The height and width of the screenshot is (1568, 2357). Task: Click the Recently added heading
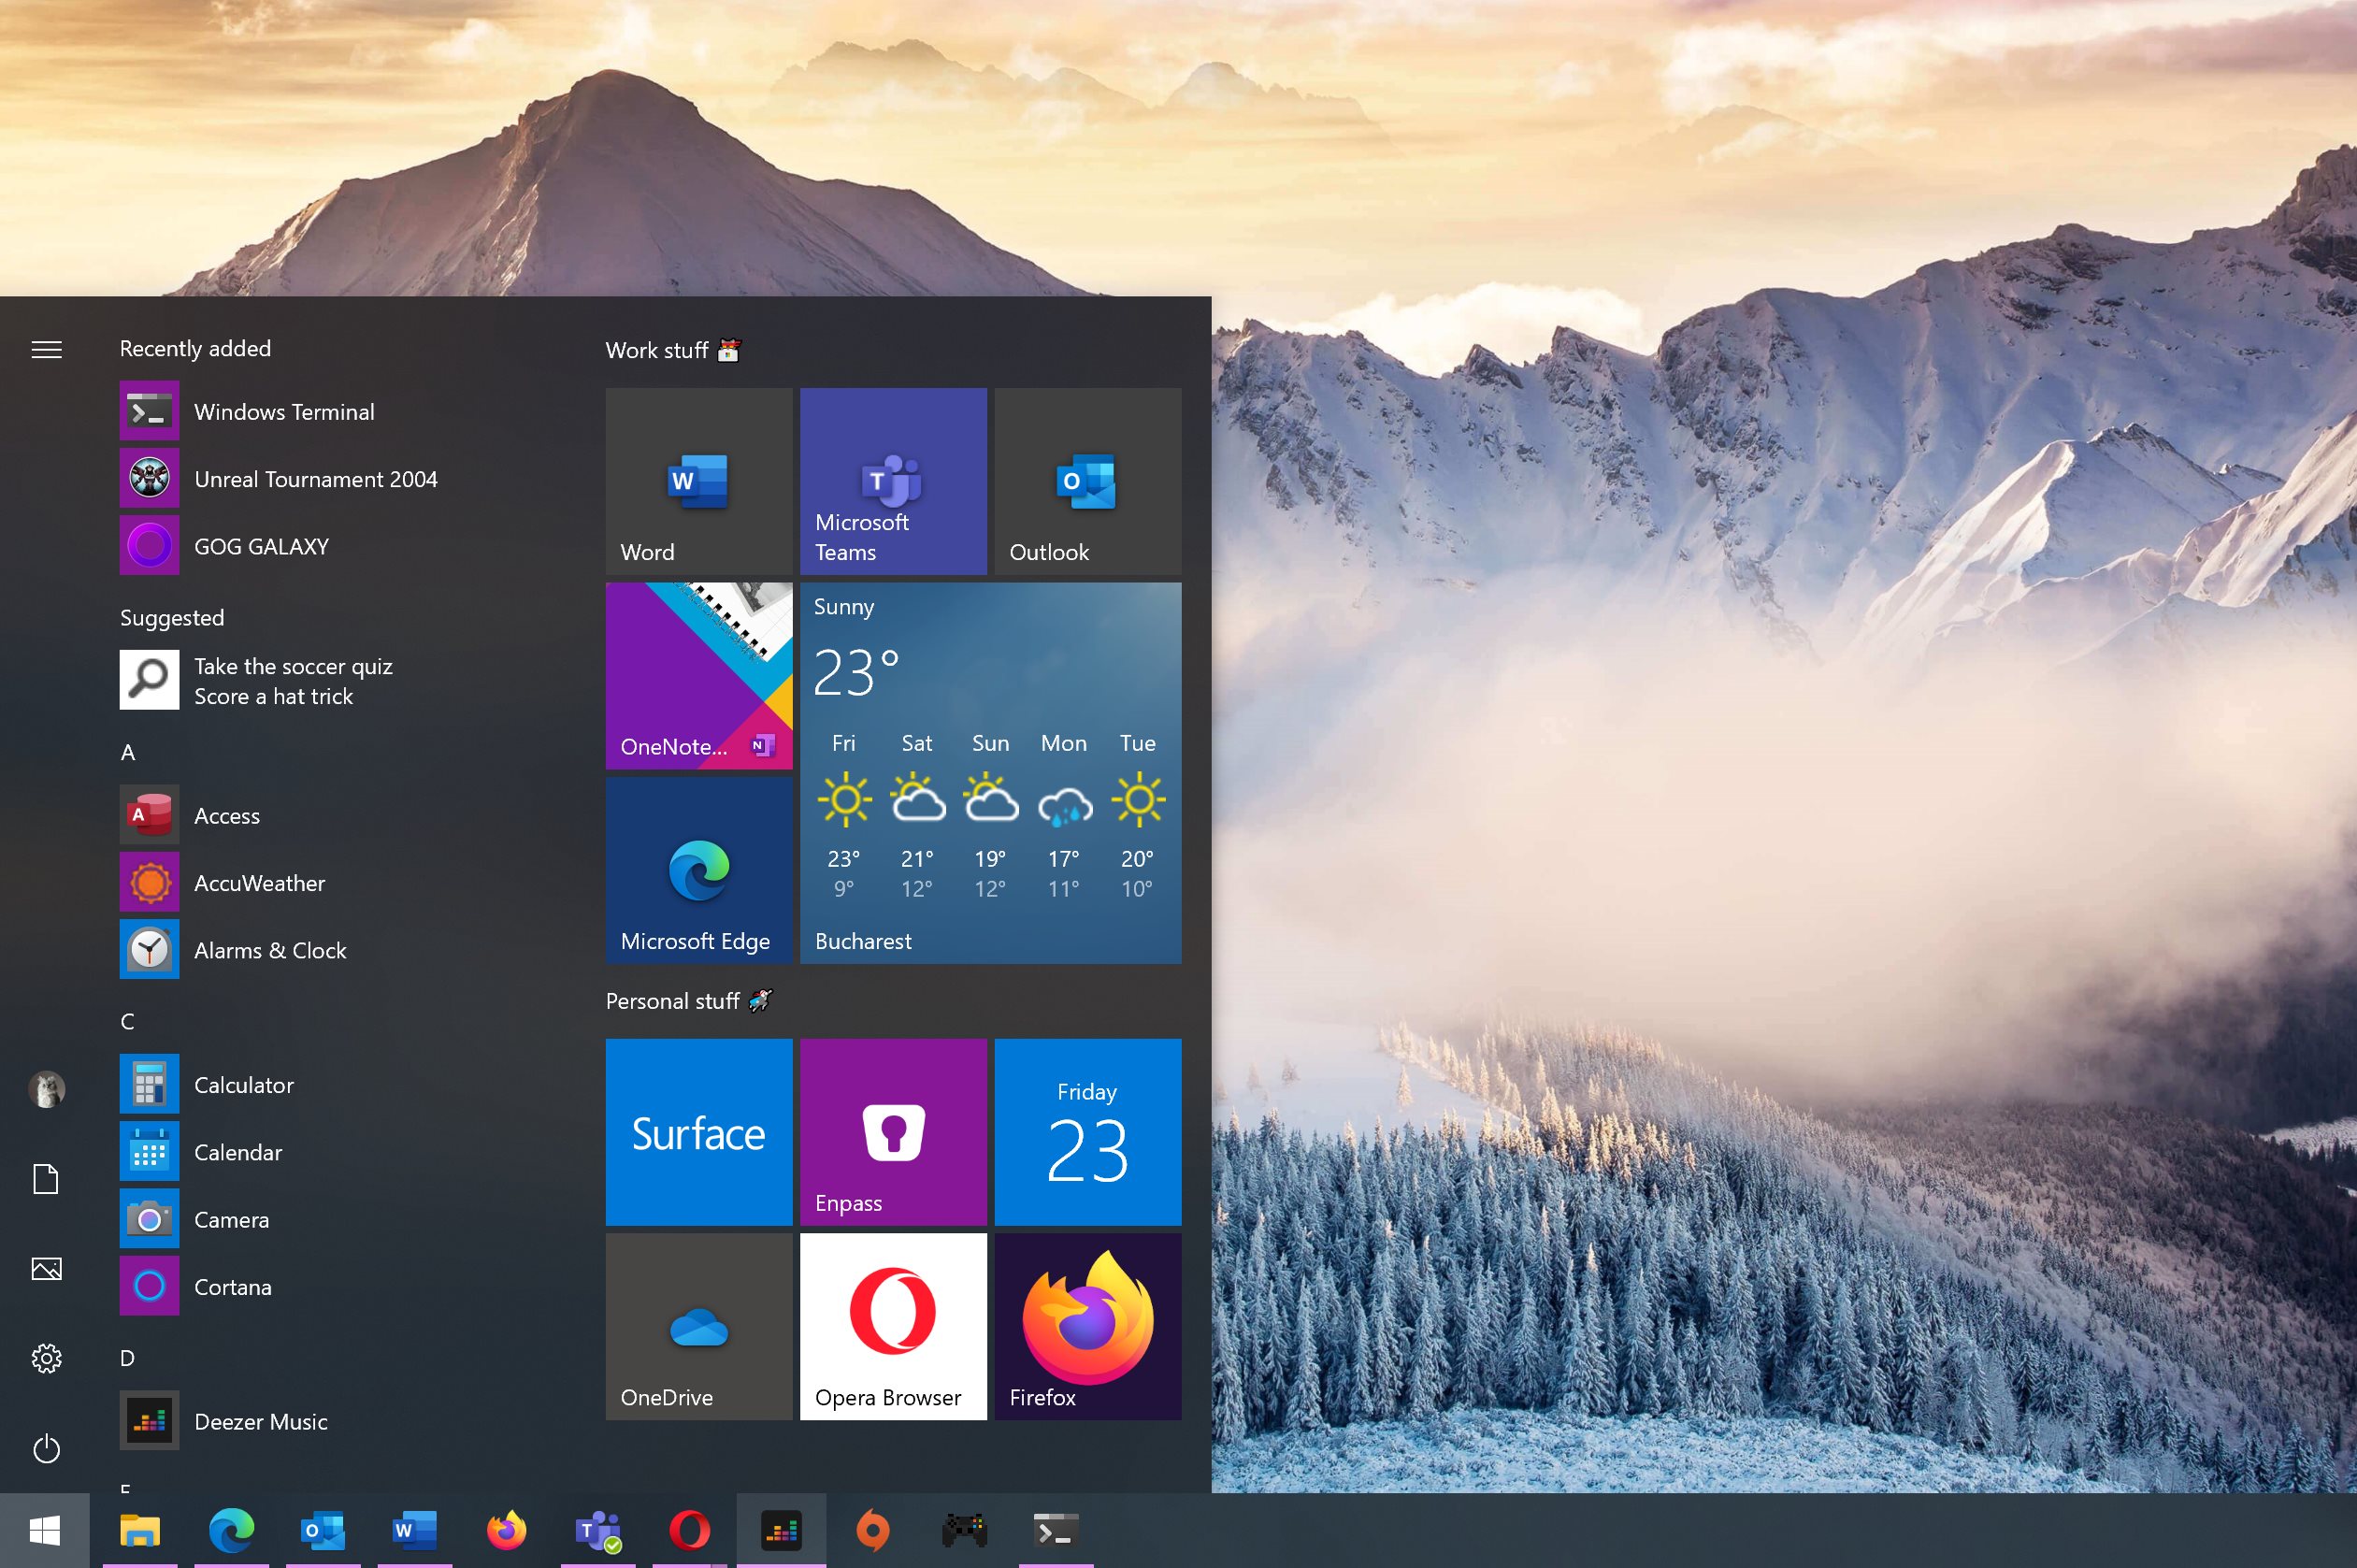[195, 348]
